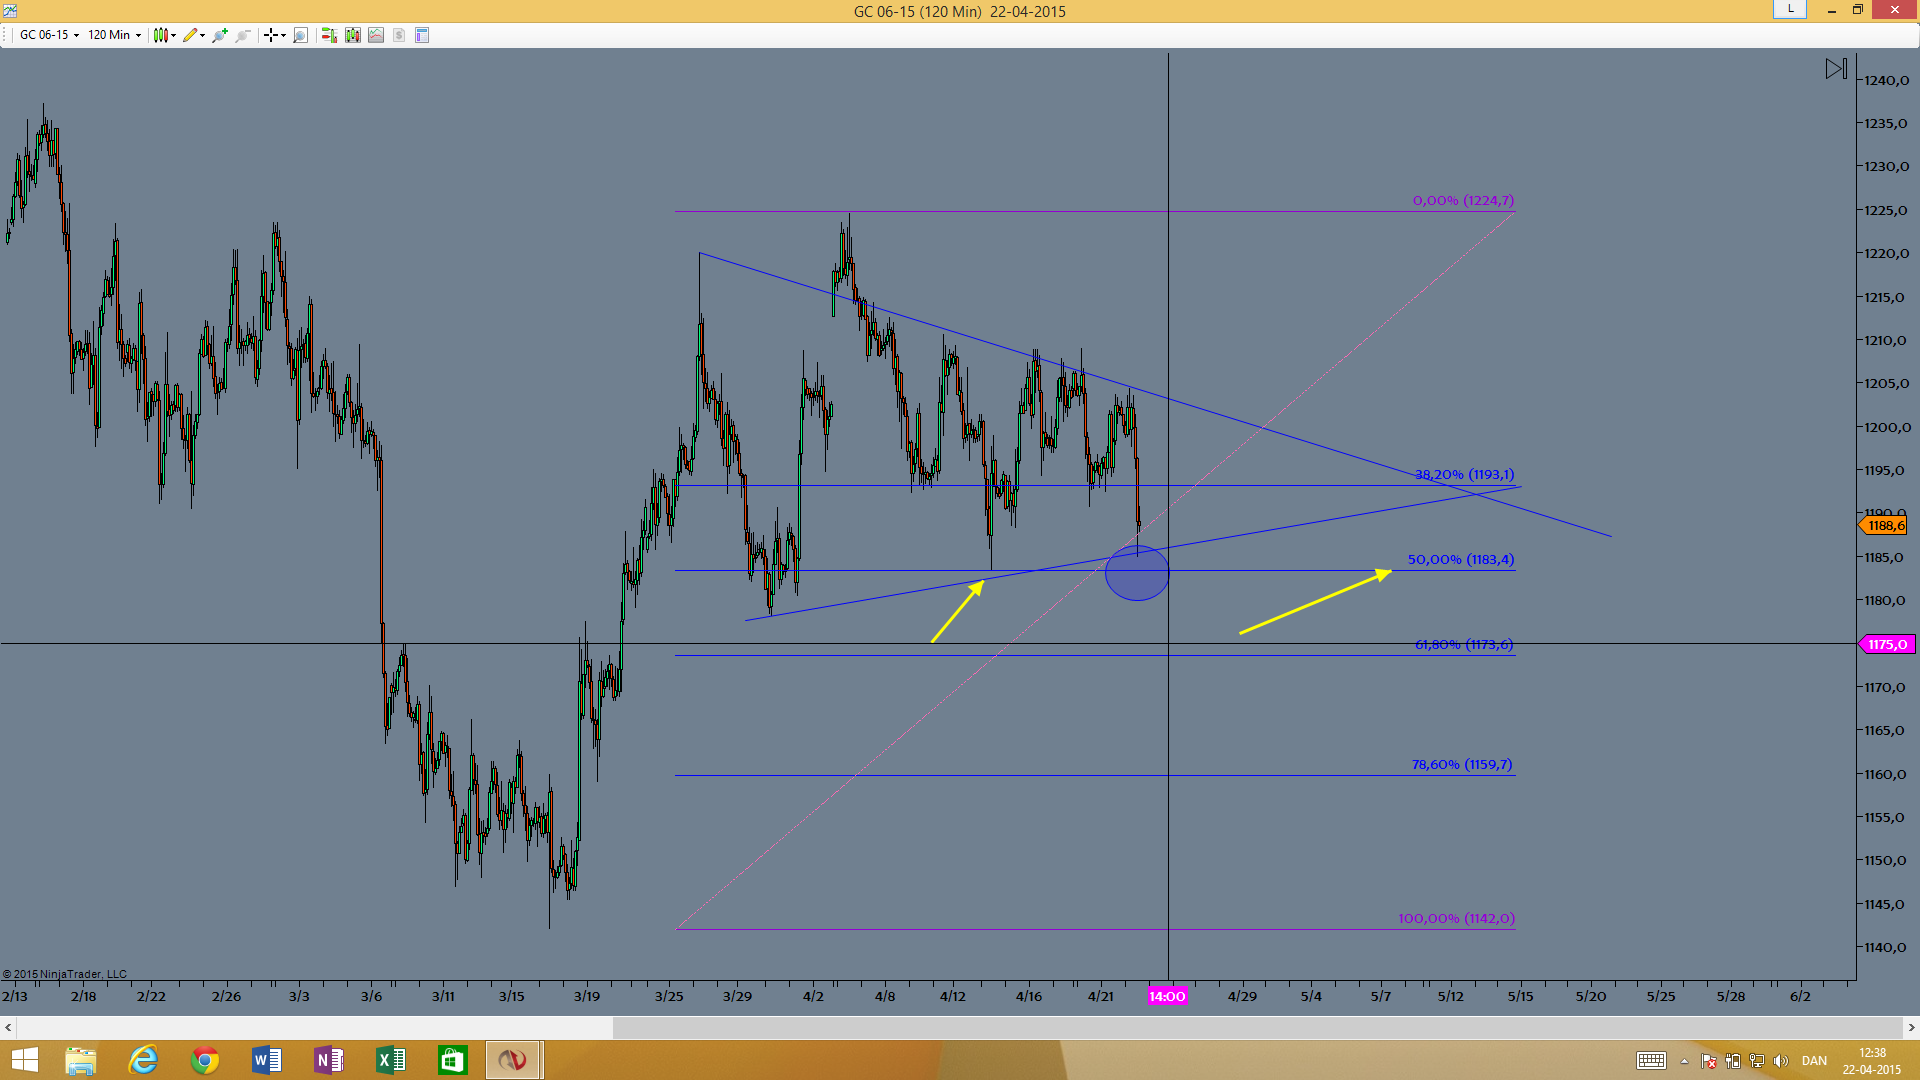Screen dimensions: 1920x1080
Task: Toggle the chart trader icon
Action: 329,35
